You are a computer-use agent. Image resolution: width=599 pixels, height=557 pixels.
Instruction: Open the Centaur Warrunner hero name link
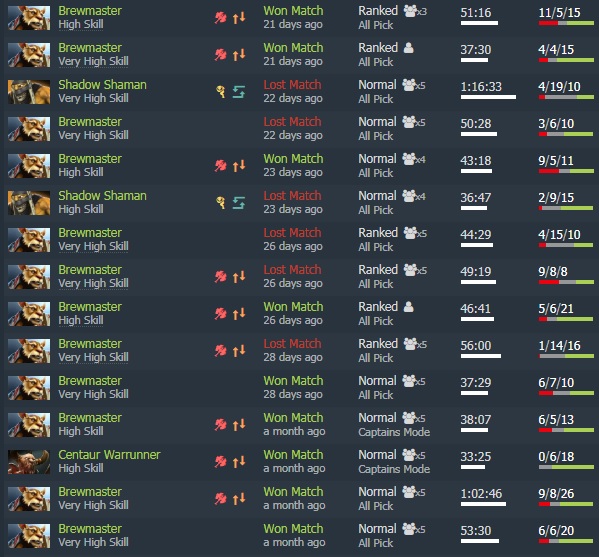coord(109,455)
